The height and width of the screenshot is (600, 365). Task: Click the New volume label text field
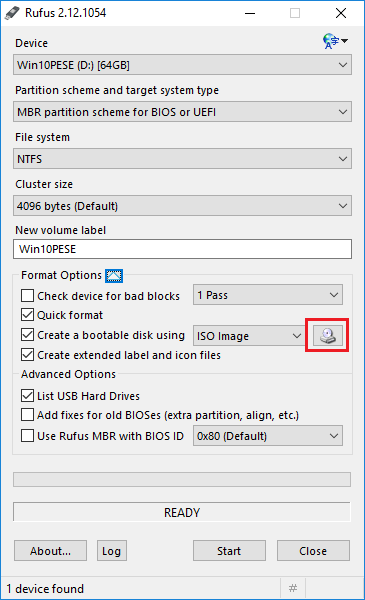(182, 249)
